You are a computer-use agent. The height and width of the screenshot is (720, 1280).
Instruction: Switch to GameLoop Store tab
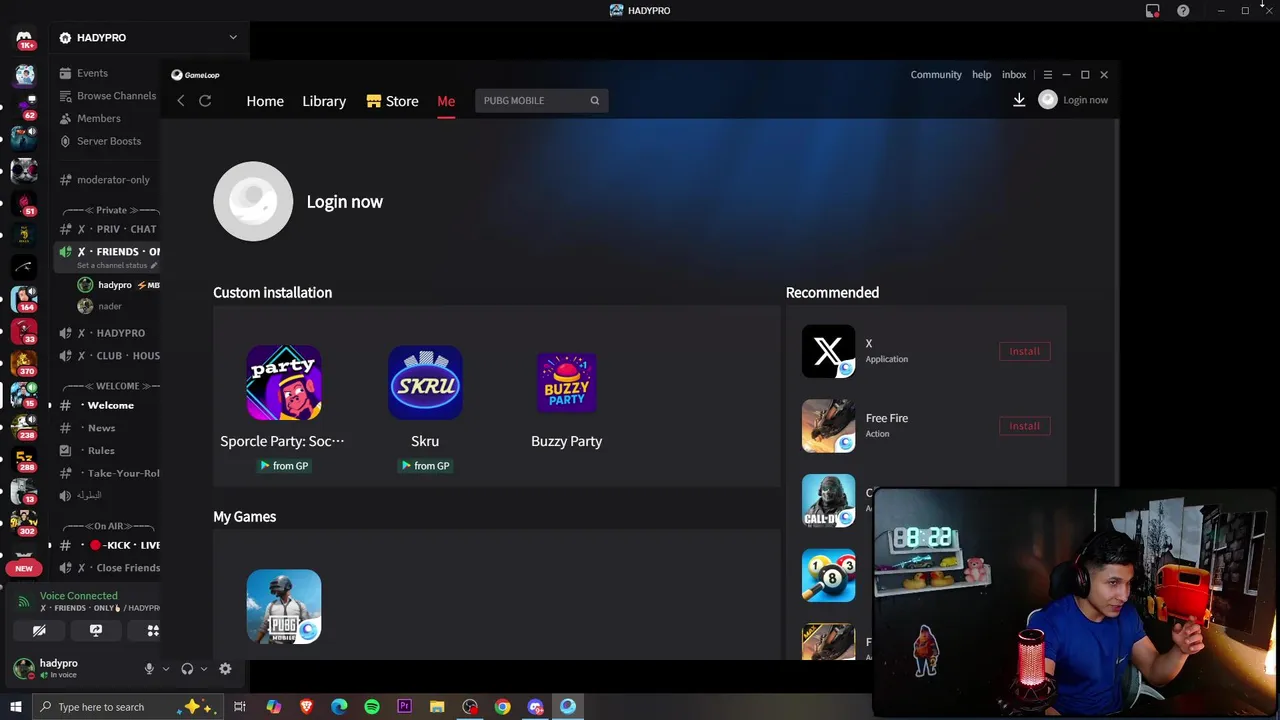(x=393, y=101)
